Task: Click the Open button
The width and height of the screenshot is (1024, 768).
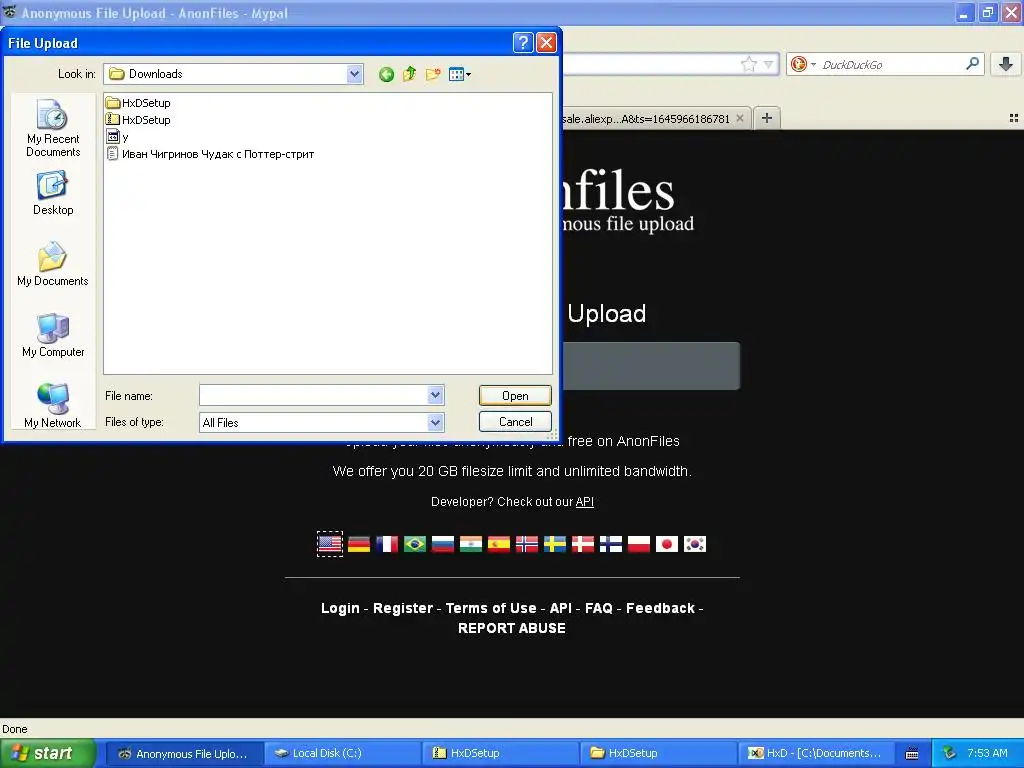Action: click(515, 396)
